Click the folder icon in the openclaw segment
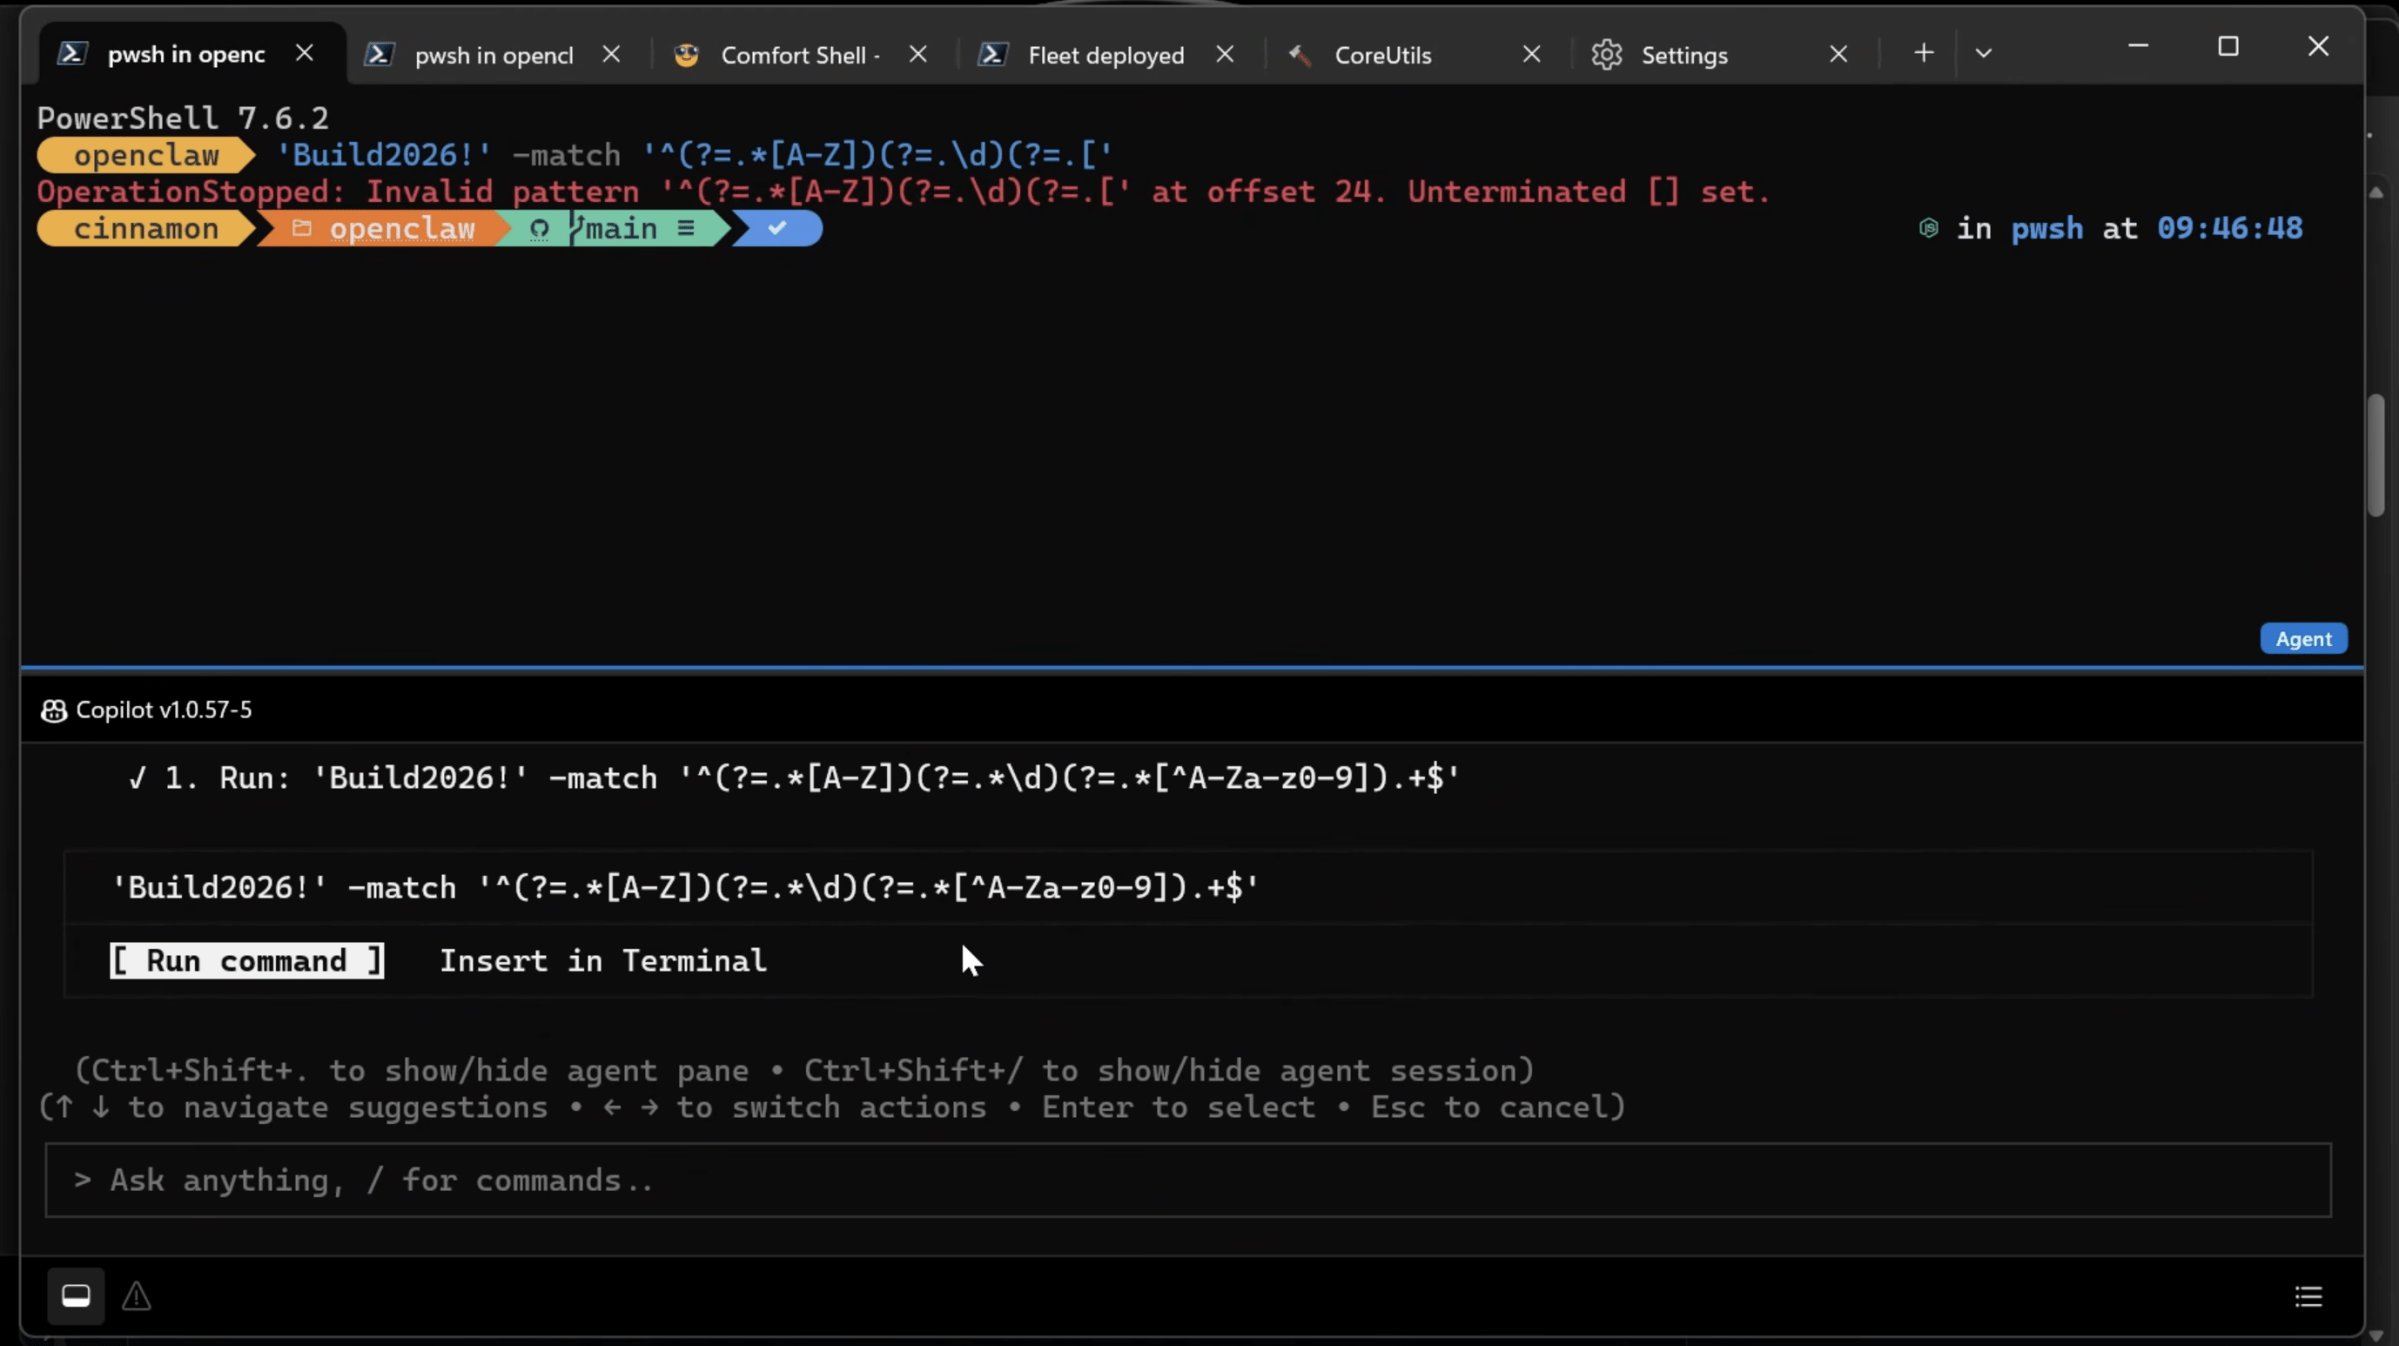 301,228
